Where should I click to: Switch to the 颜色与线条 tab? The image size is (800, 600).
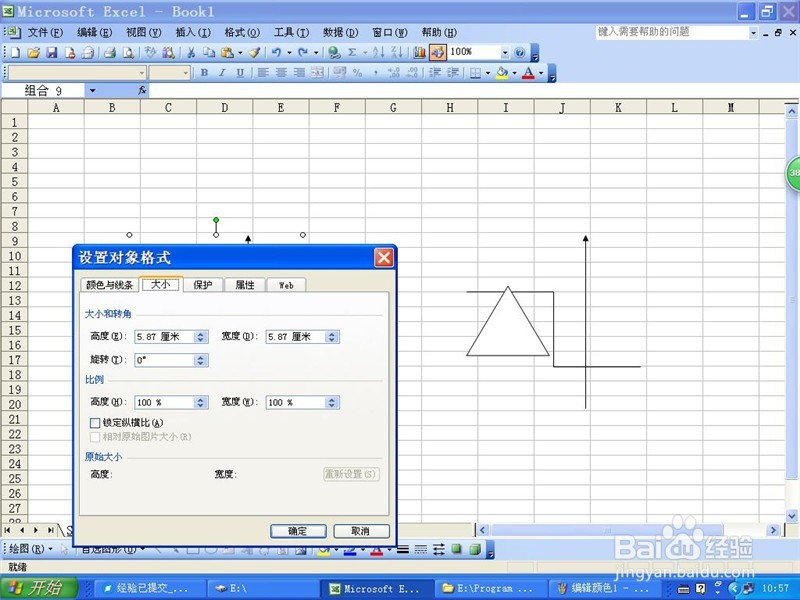[109, 285]
